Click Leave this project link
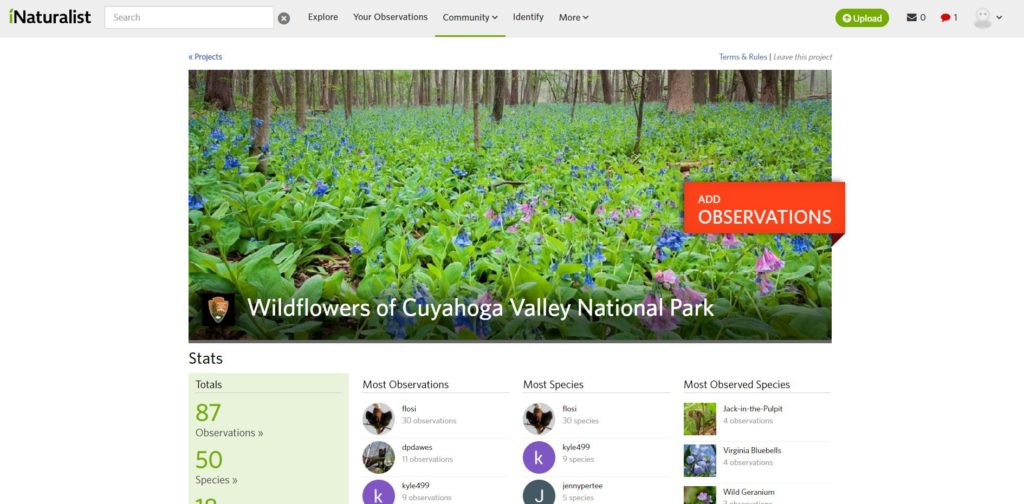1024x504 pixels. [803, 57]
